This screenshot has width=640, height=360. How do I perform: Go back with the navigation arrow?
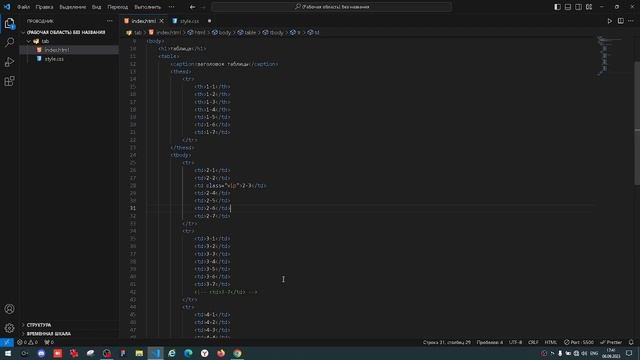coord(192,7)
